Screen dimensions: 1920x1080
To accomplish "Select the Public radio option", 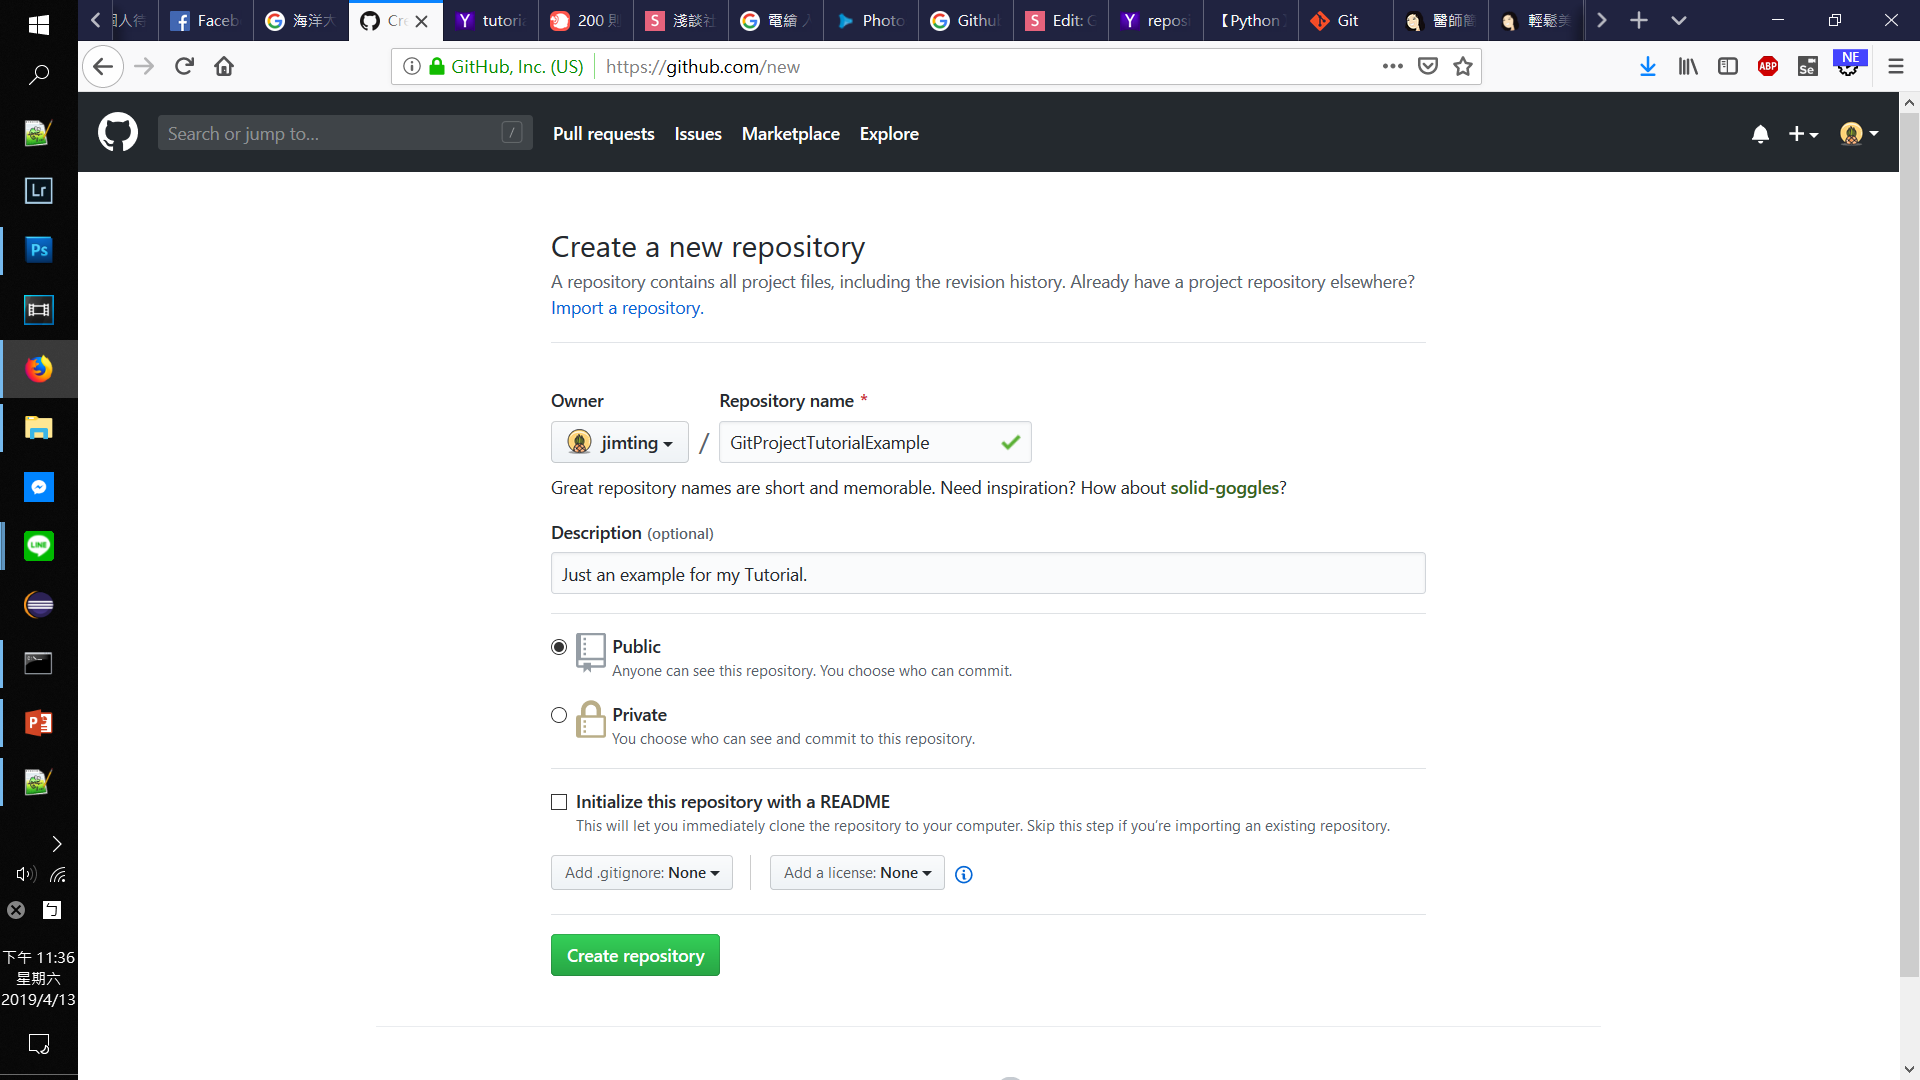I will click(559, 647).
